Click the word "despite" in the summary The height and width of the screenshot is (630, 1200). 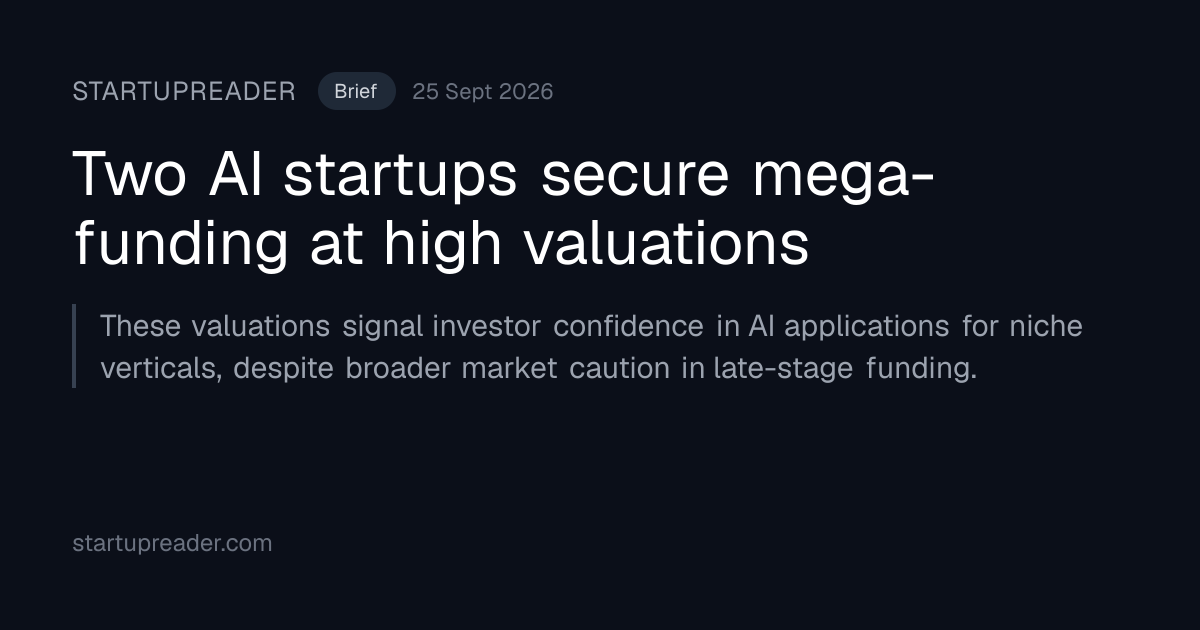285,368
